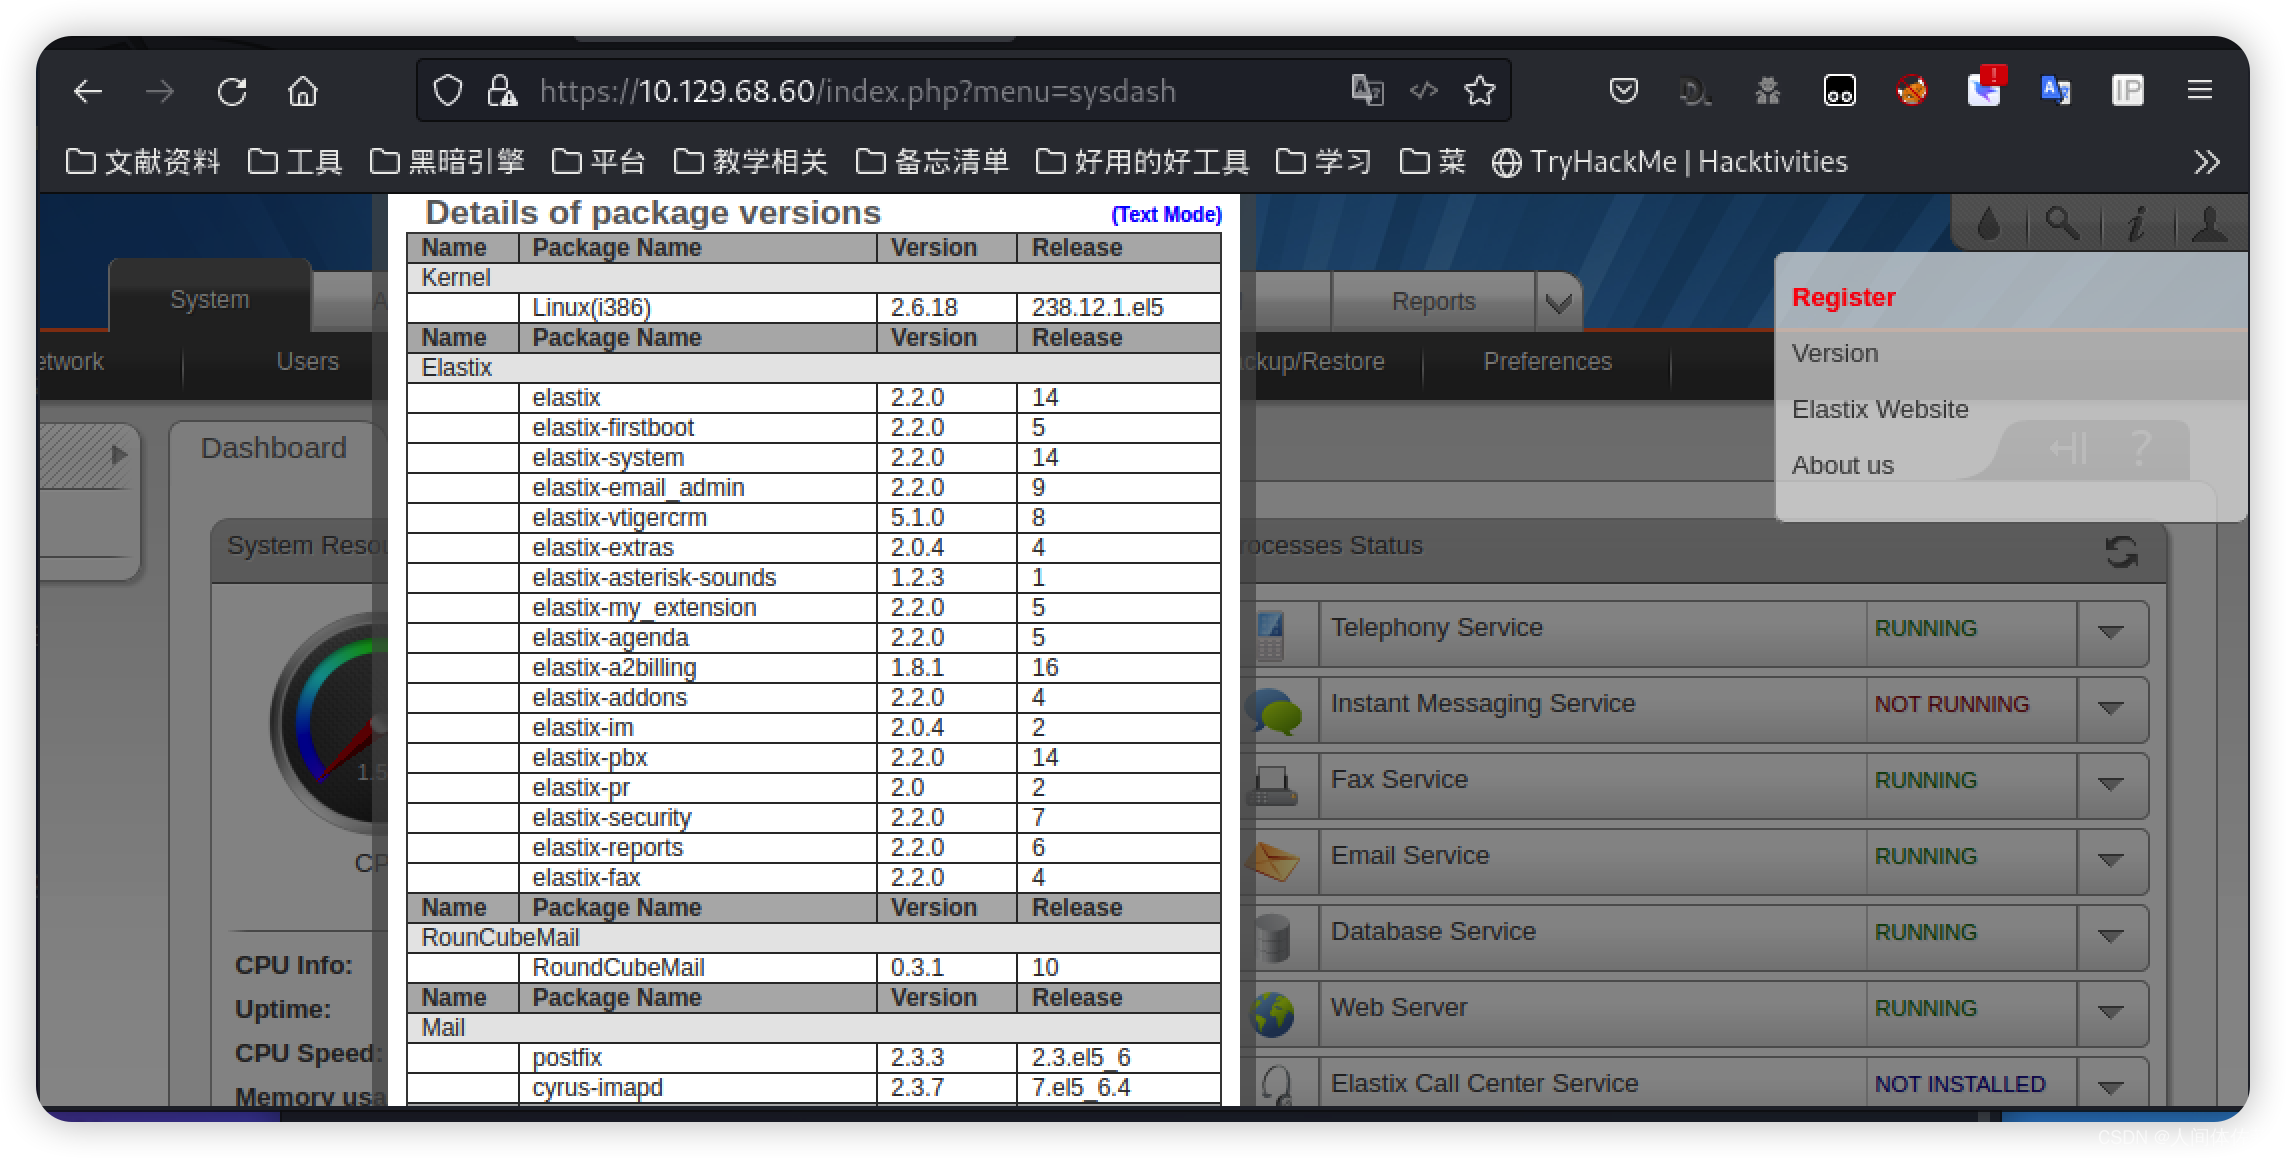Save page to Pocket via toolbar icon
The width and height of the screenshot is (2286, 1158).
[1623, 90]
